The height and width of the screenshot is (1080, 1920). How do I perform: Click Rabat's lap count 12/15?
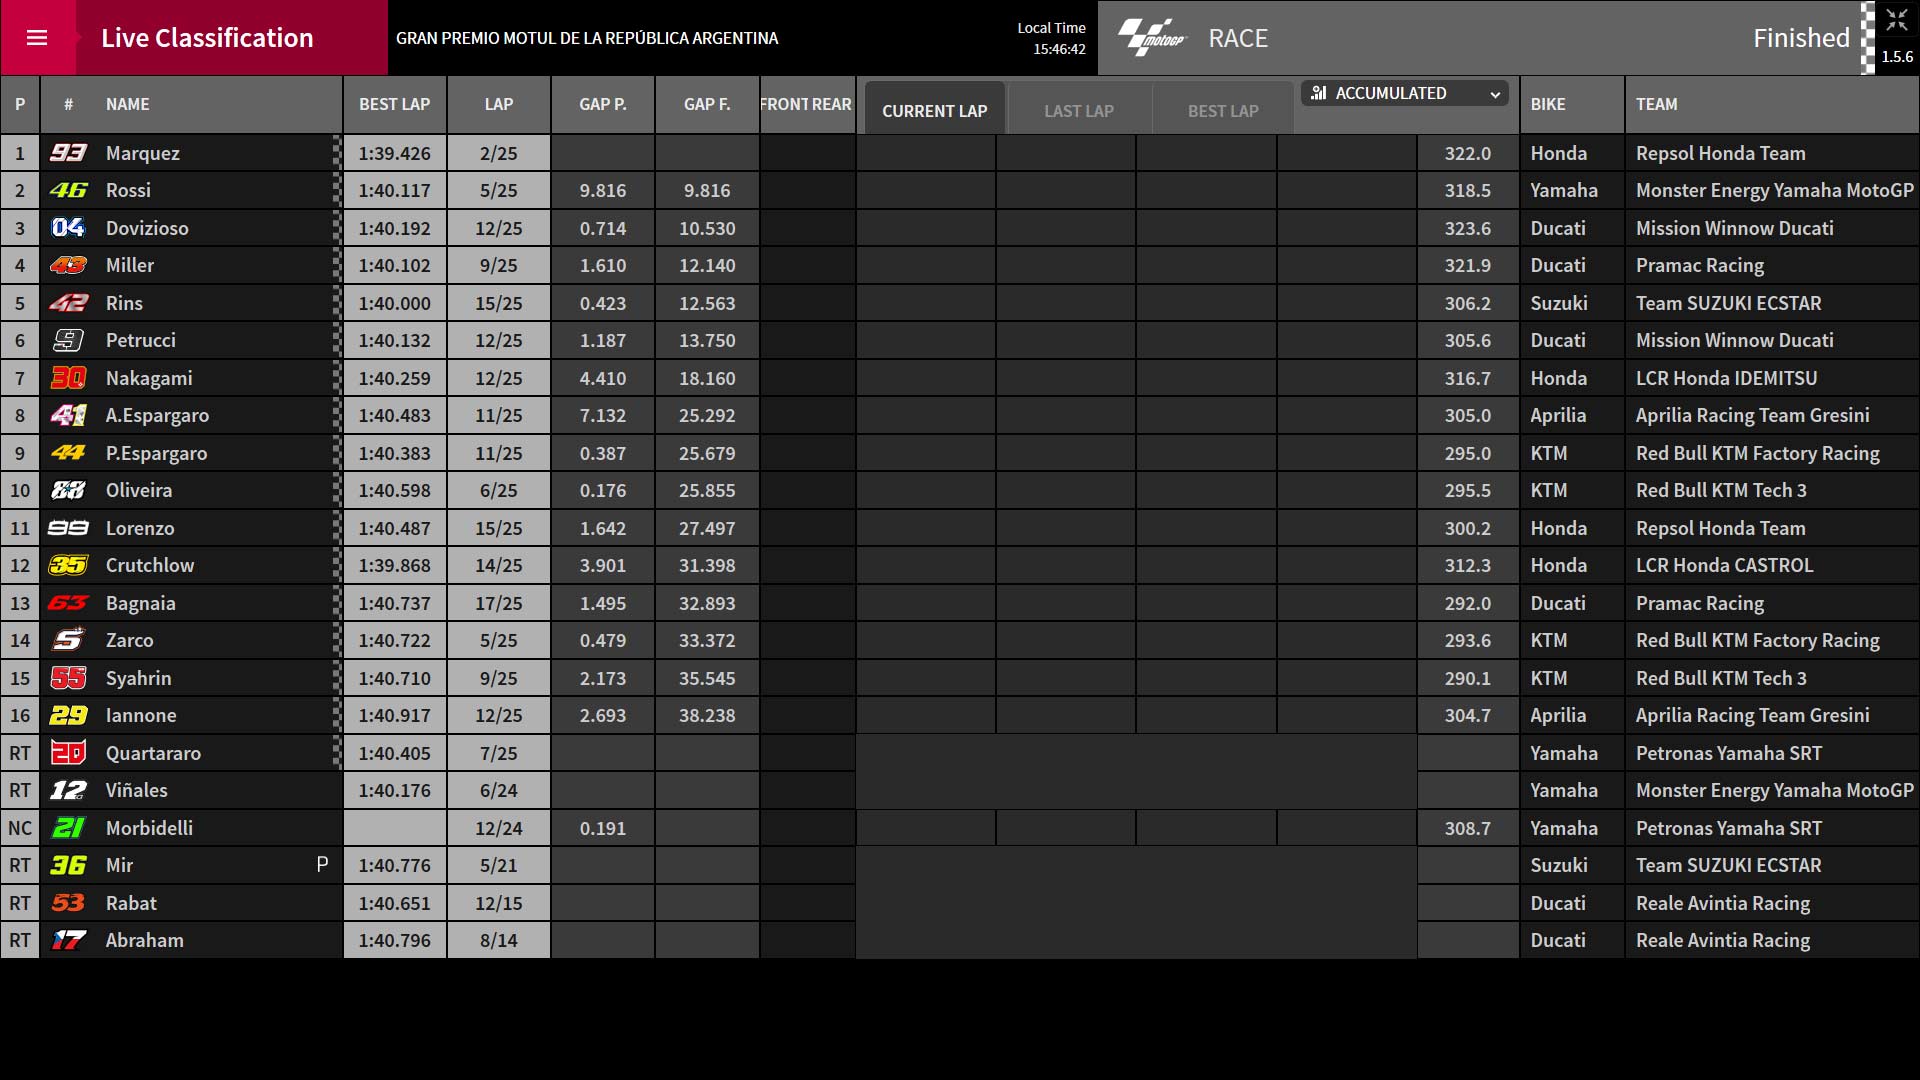click(x=499, y=903)
